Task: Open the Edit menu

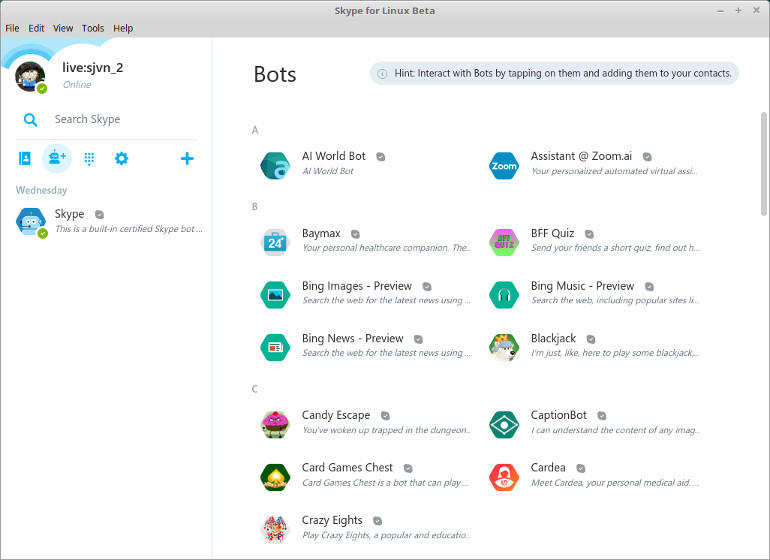Action: (36, 28)
